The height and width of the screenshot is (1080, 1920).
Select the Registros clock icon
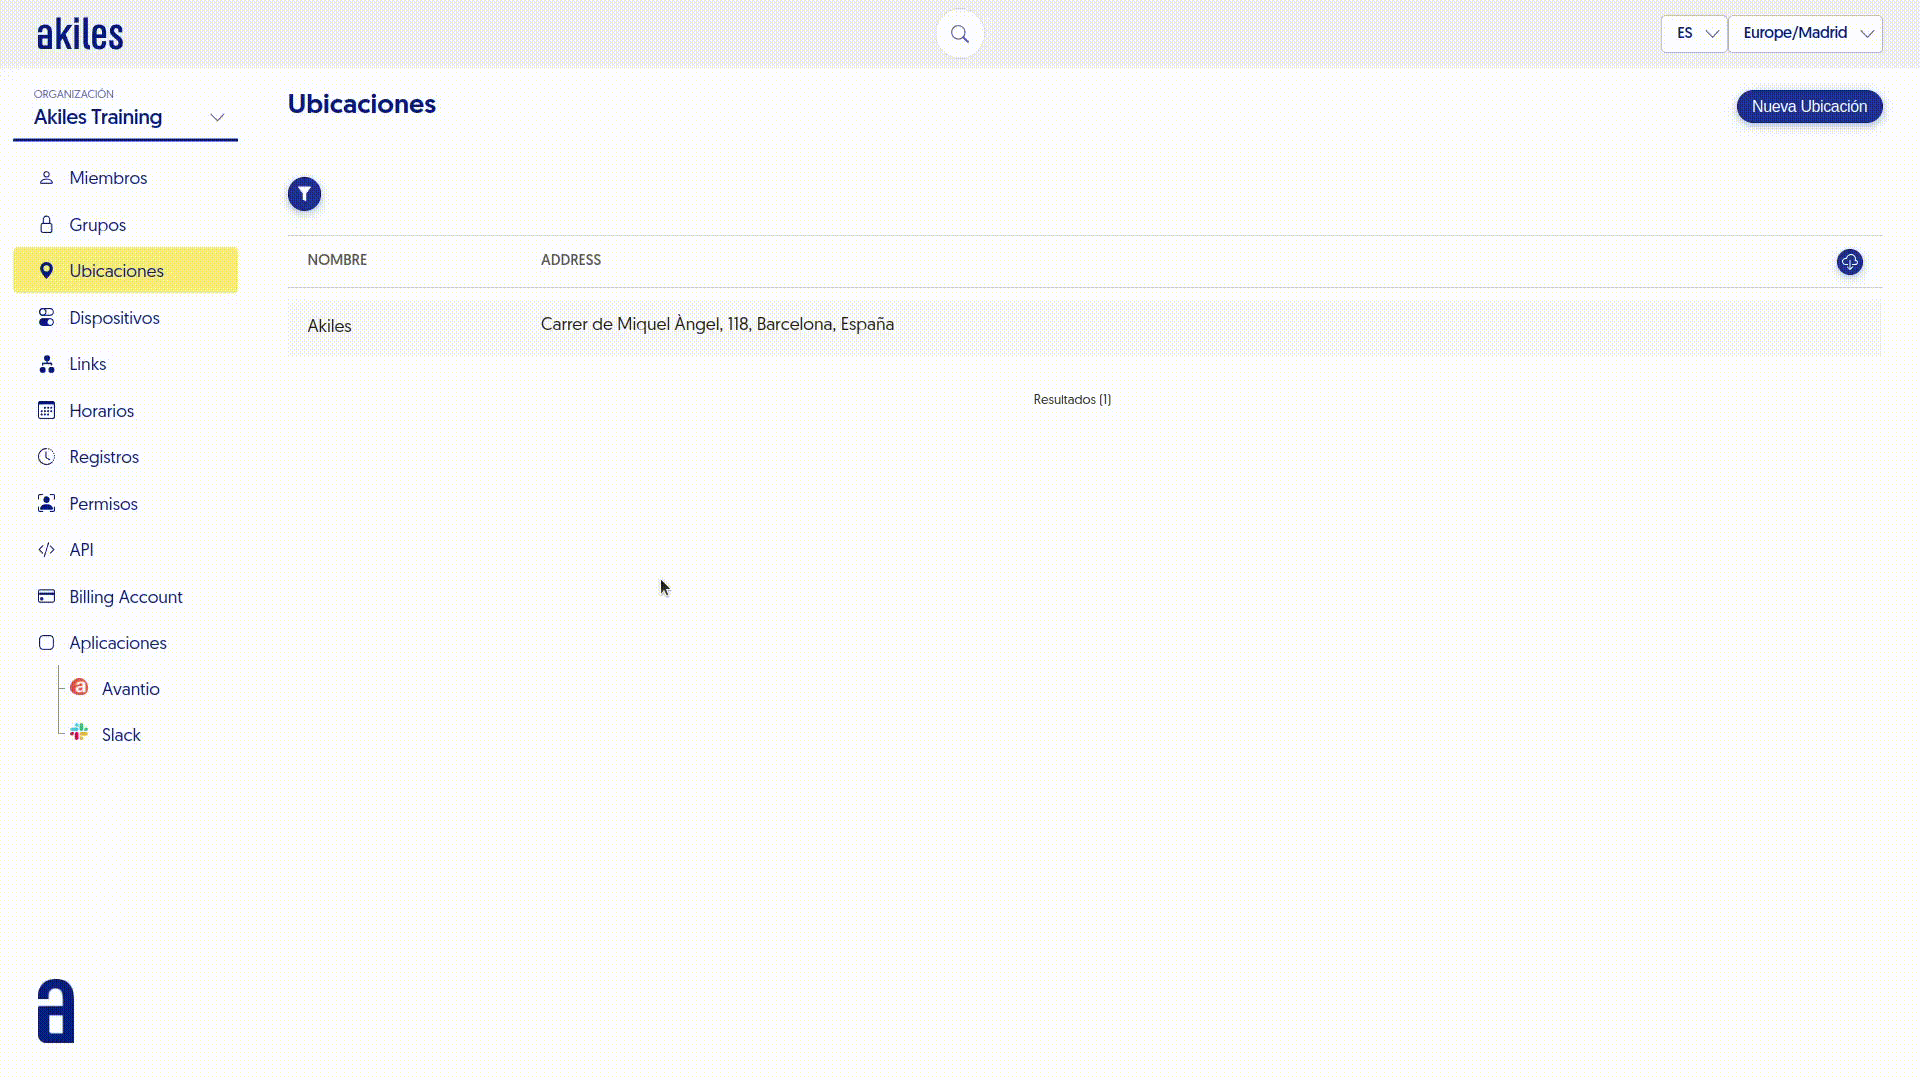(46, 456)
